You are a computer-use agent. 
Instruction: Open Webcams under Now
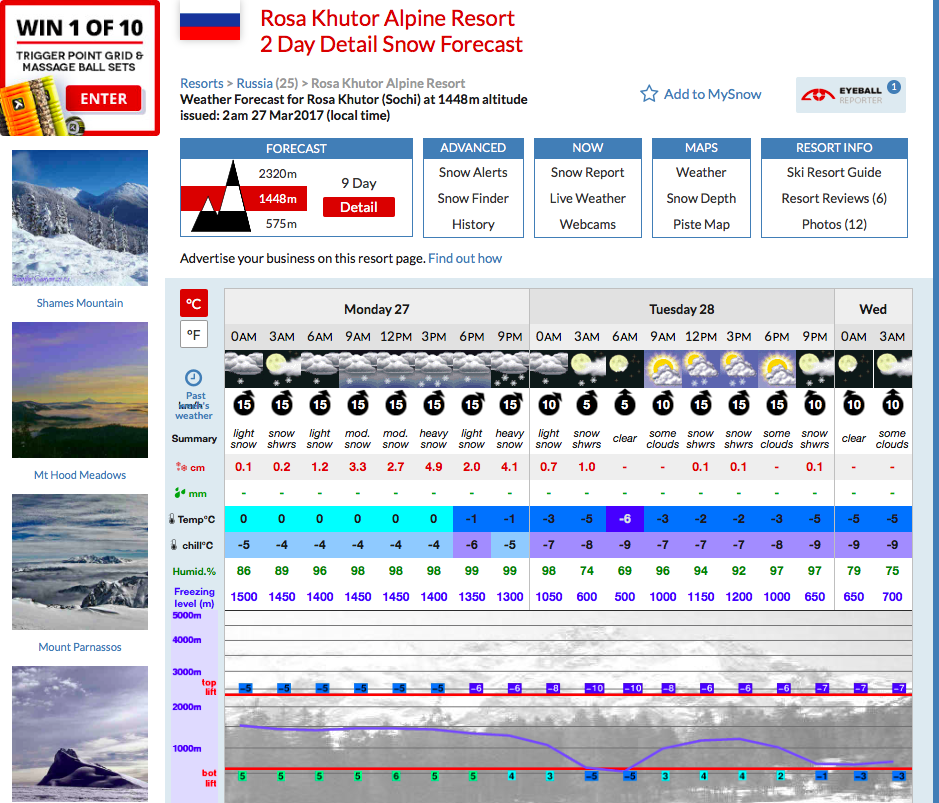(587, 225)
